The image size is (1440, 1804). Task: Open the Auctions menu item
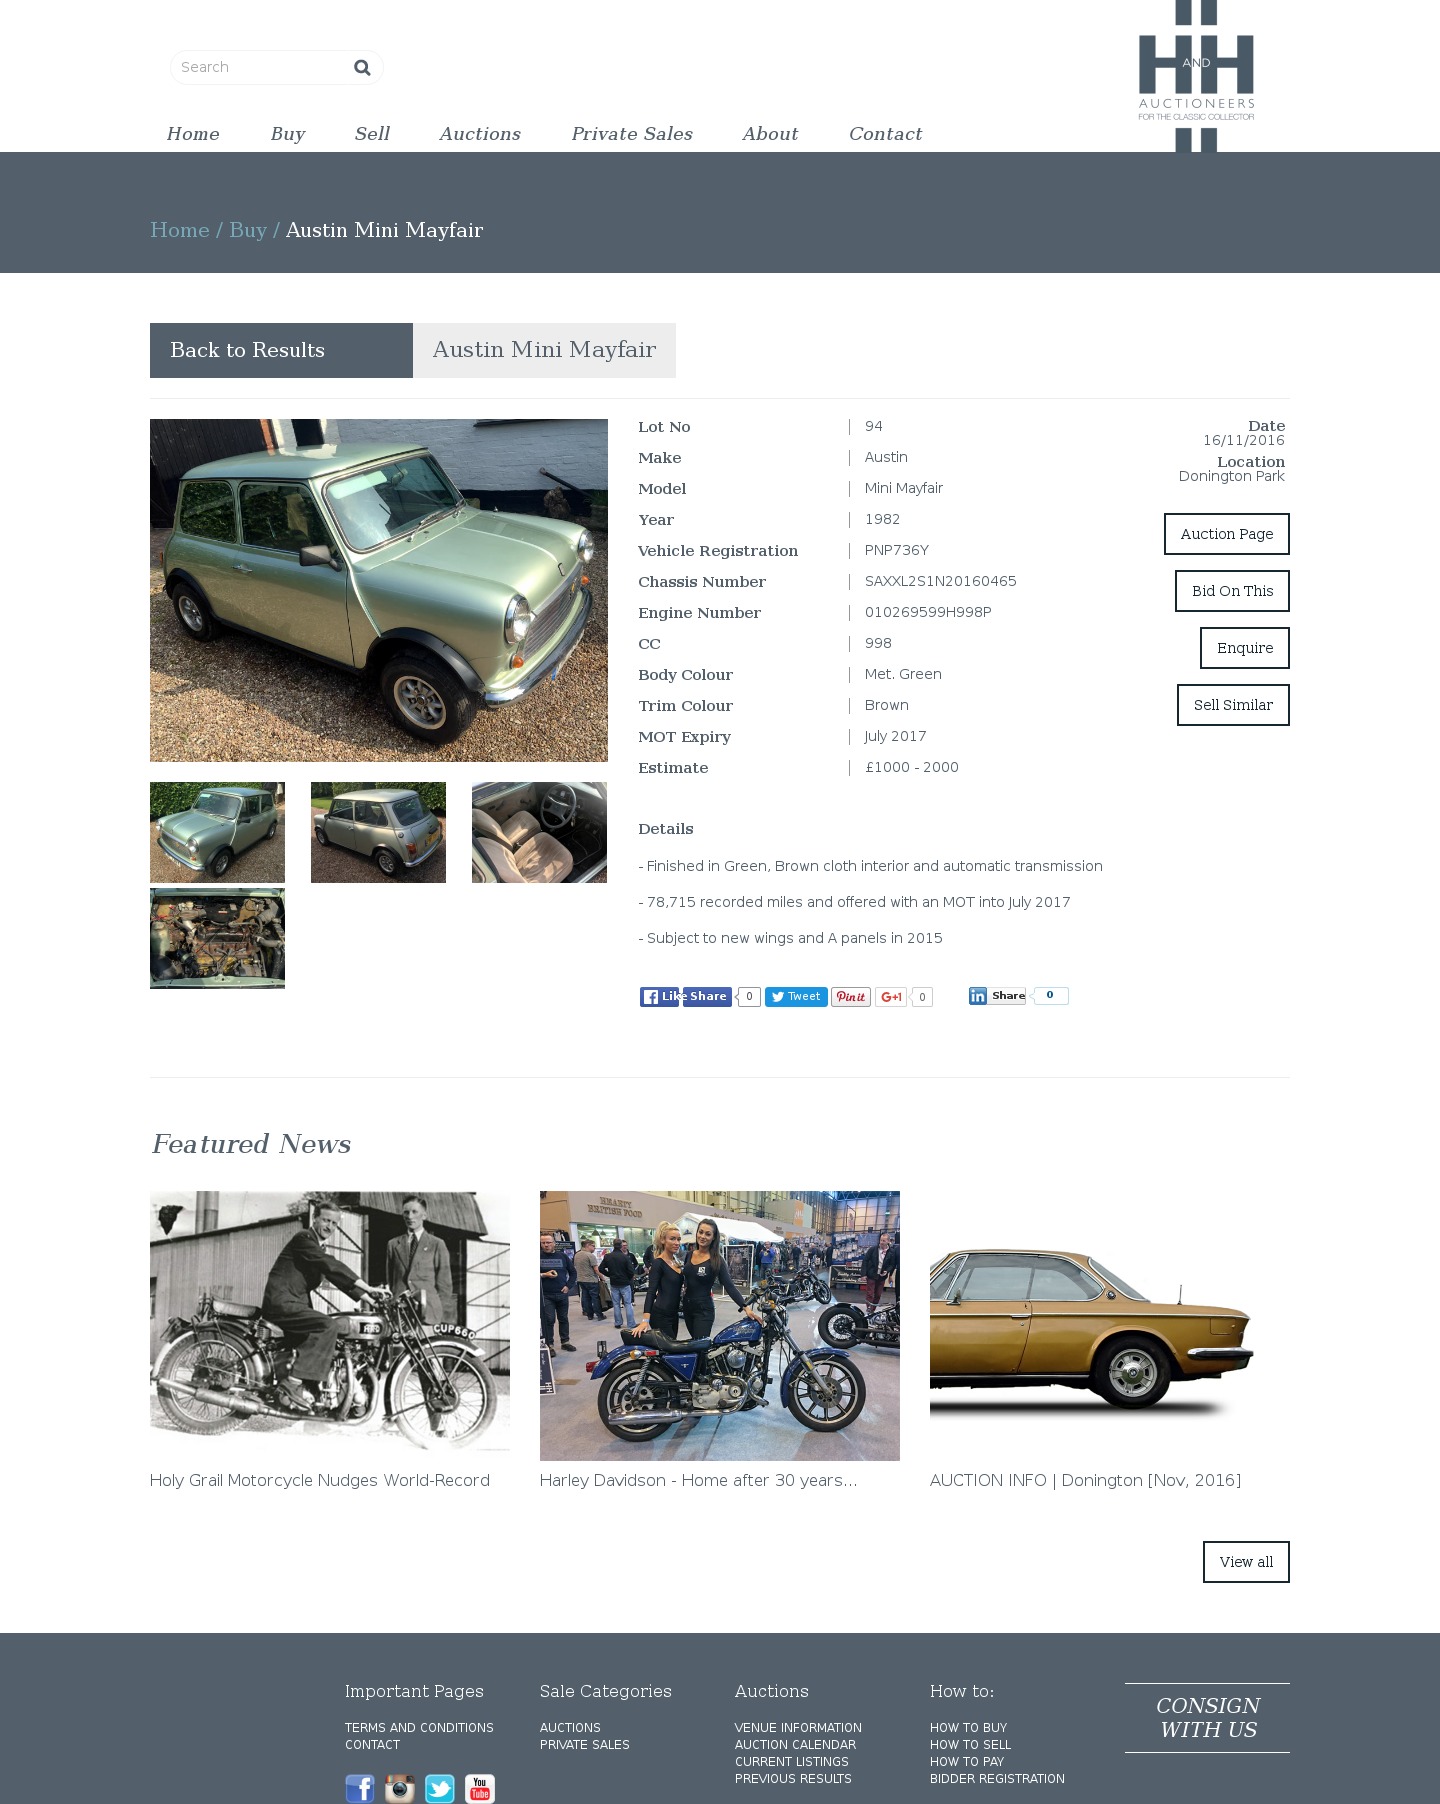click(x=480, y=134)
